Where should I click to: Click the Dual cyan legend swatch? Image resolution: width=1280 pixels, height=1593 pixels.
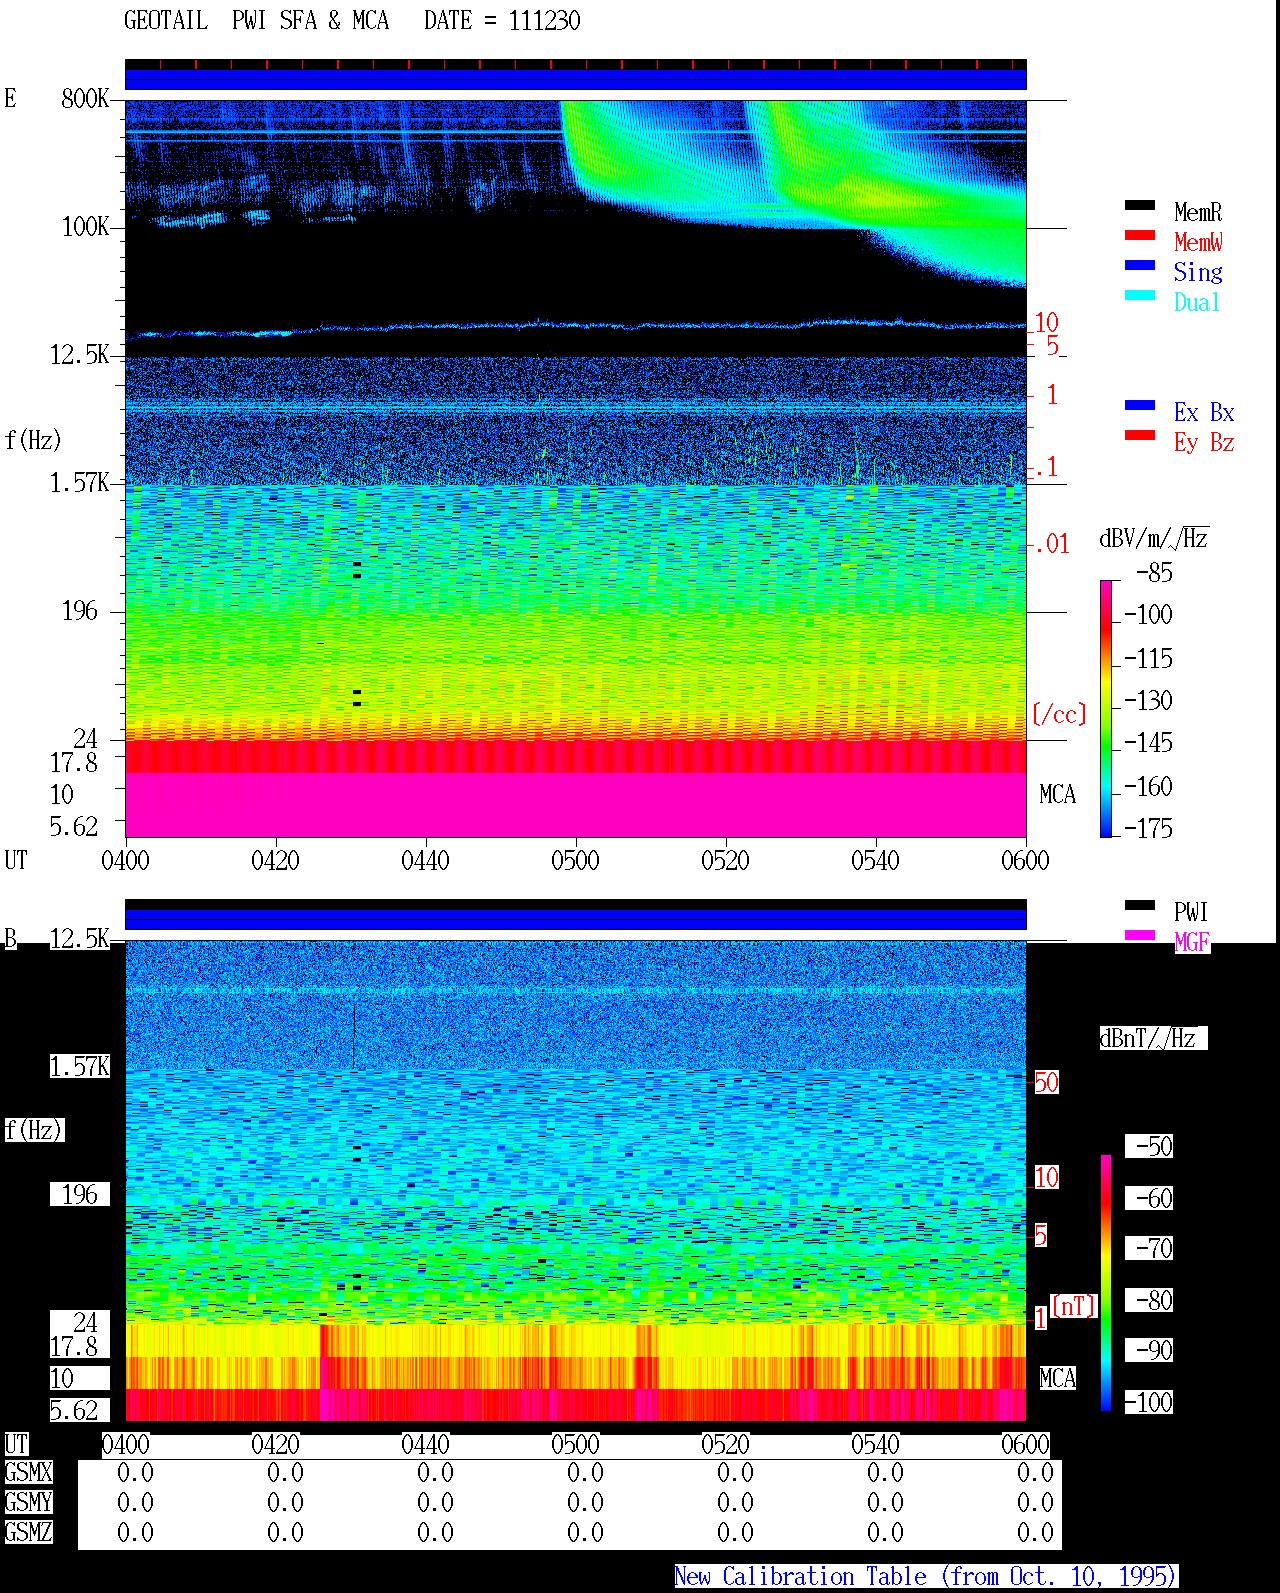1139,295
